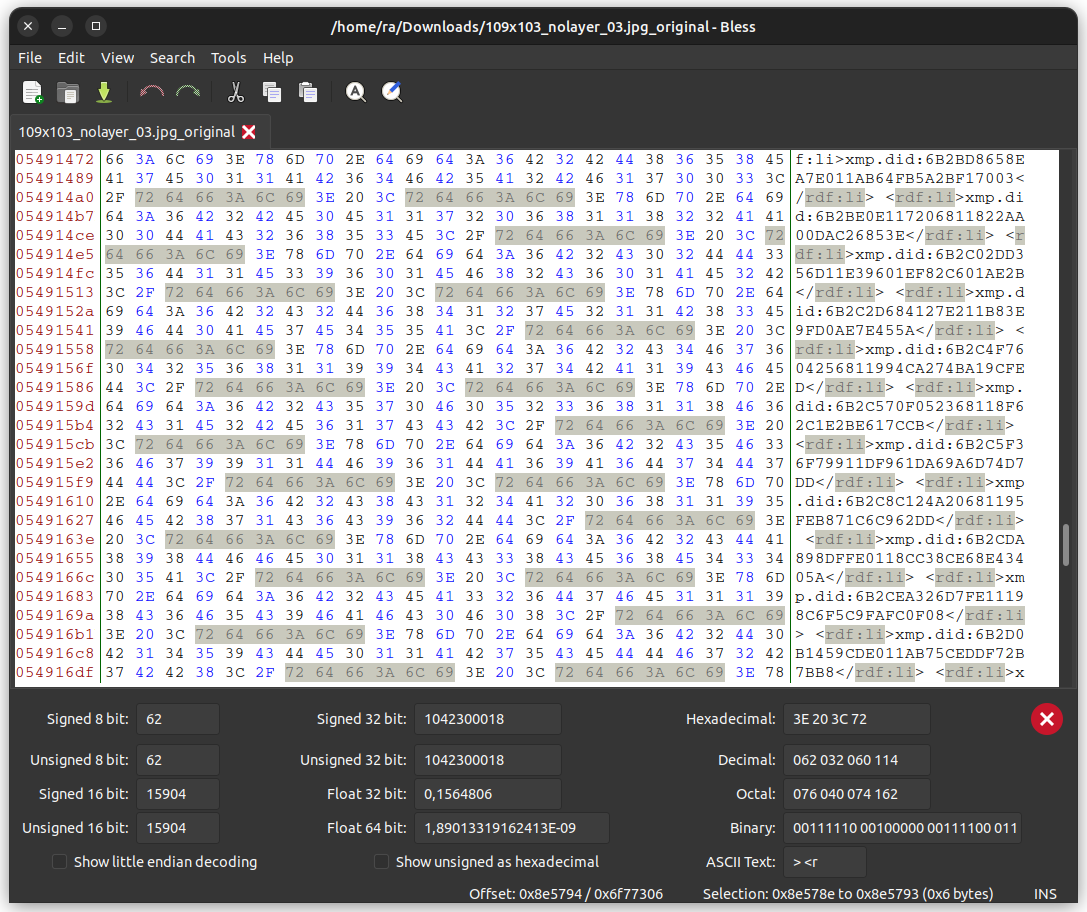
Task: Open Find and Replace icon
Action: point(392,92)
